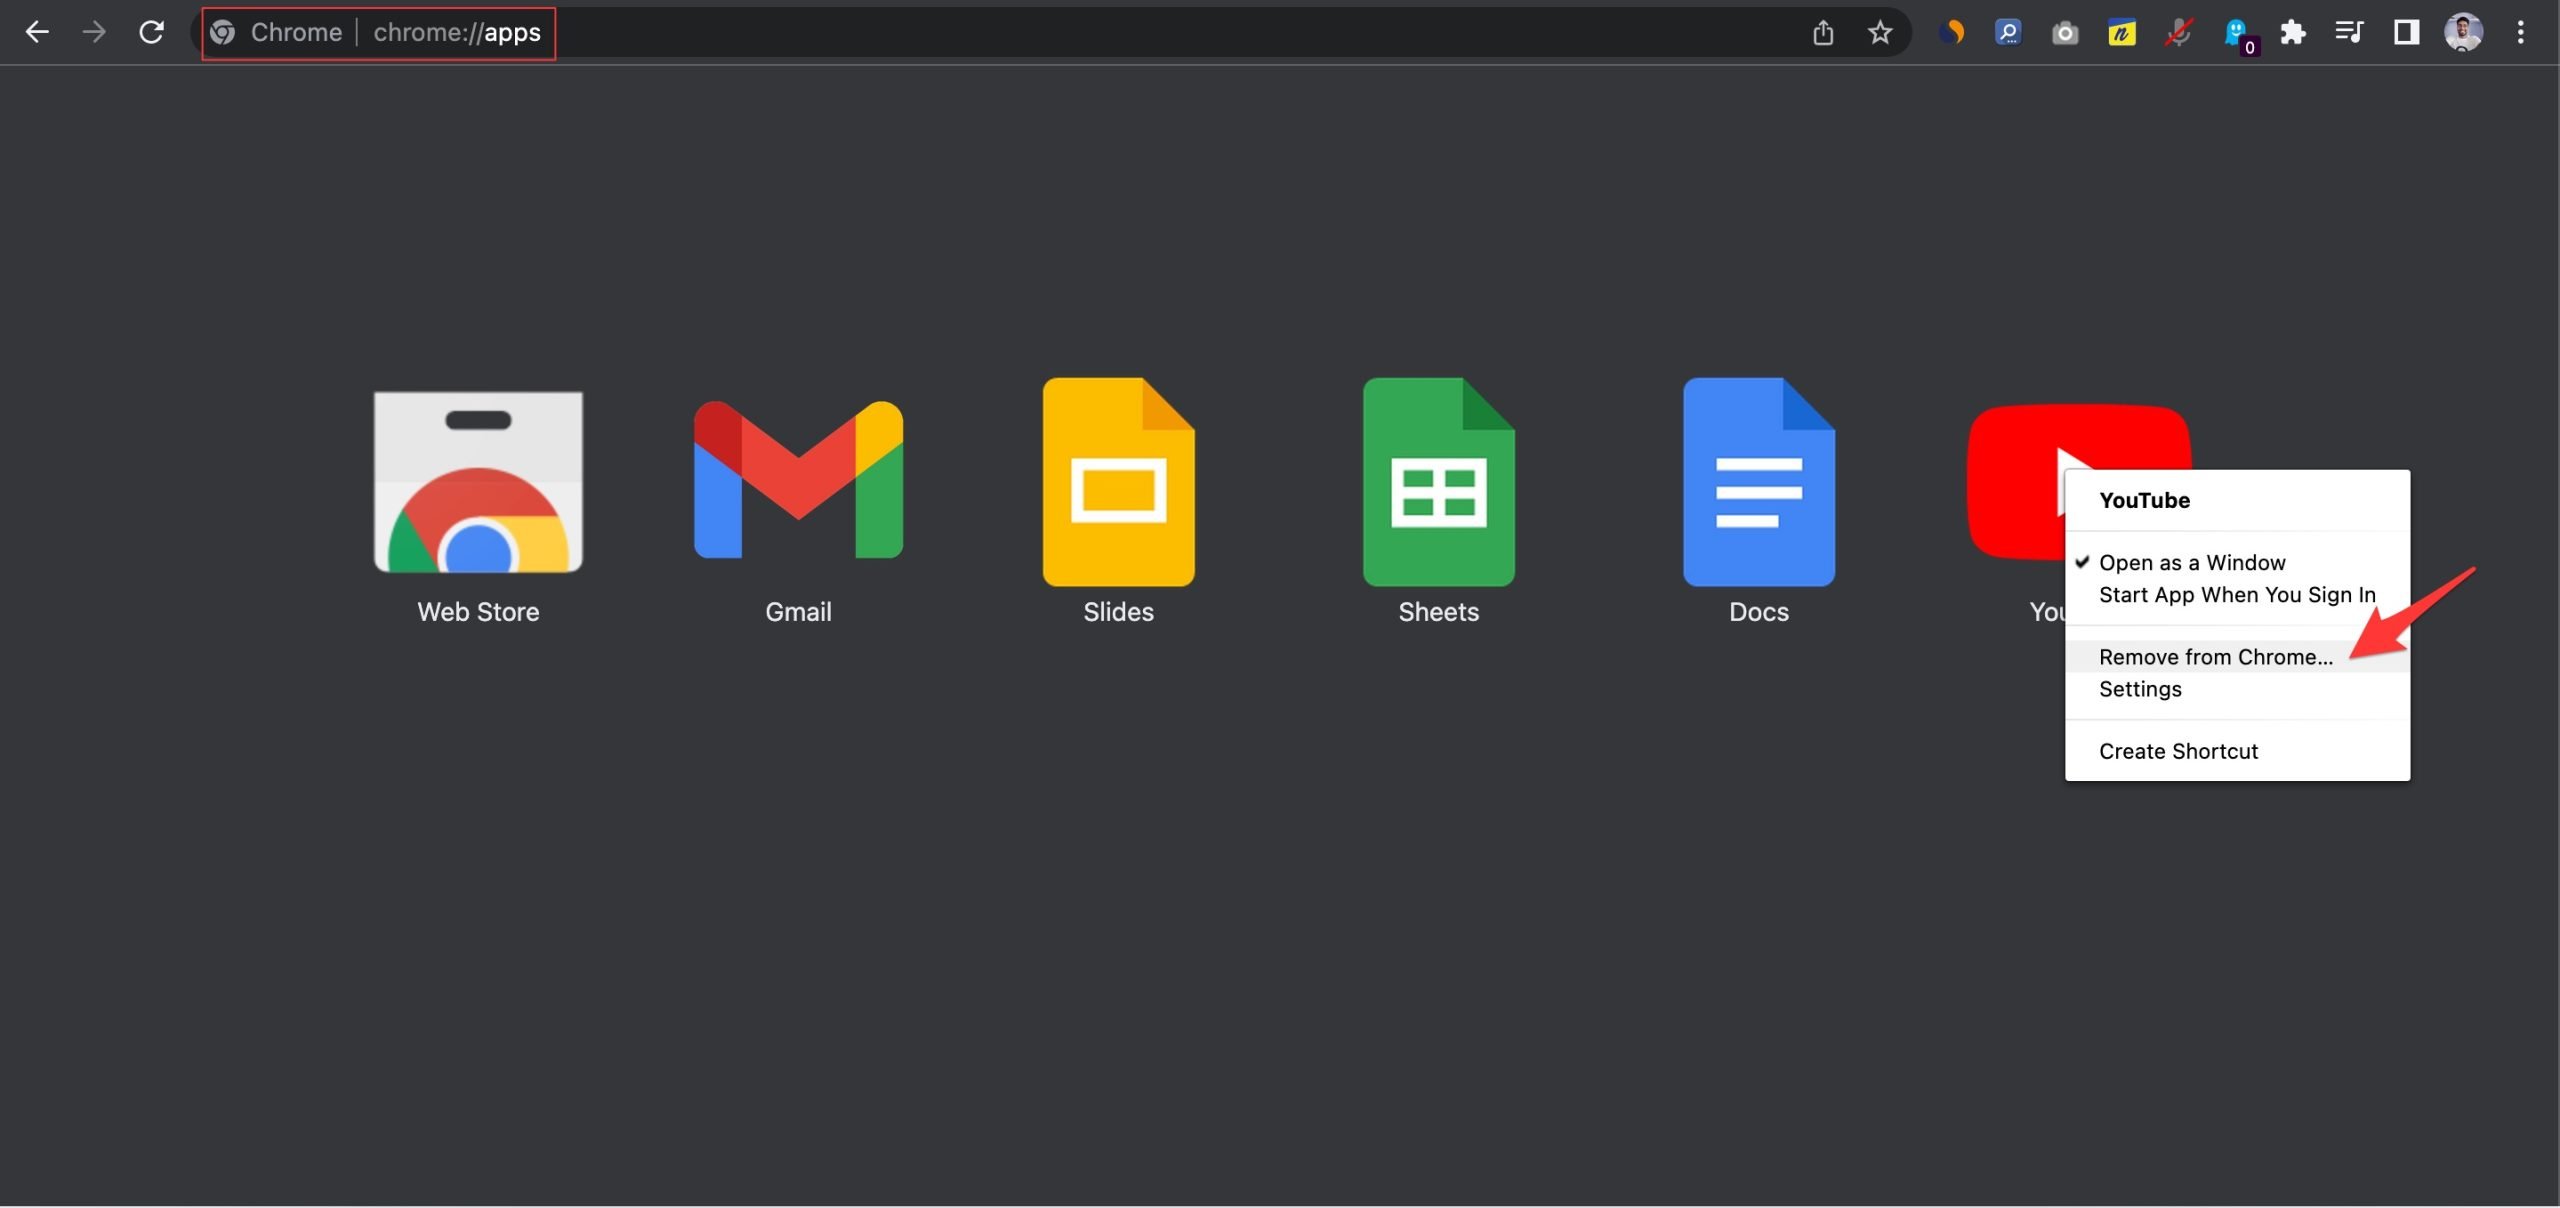The width and height of the screenshot is (2560, 1208).
Task: Choose Create Shortcut
Action: [2237, 751]
